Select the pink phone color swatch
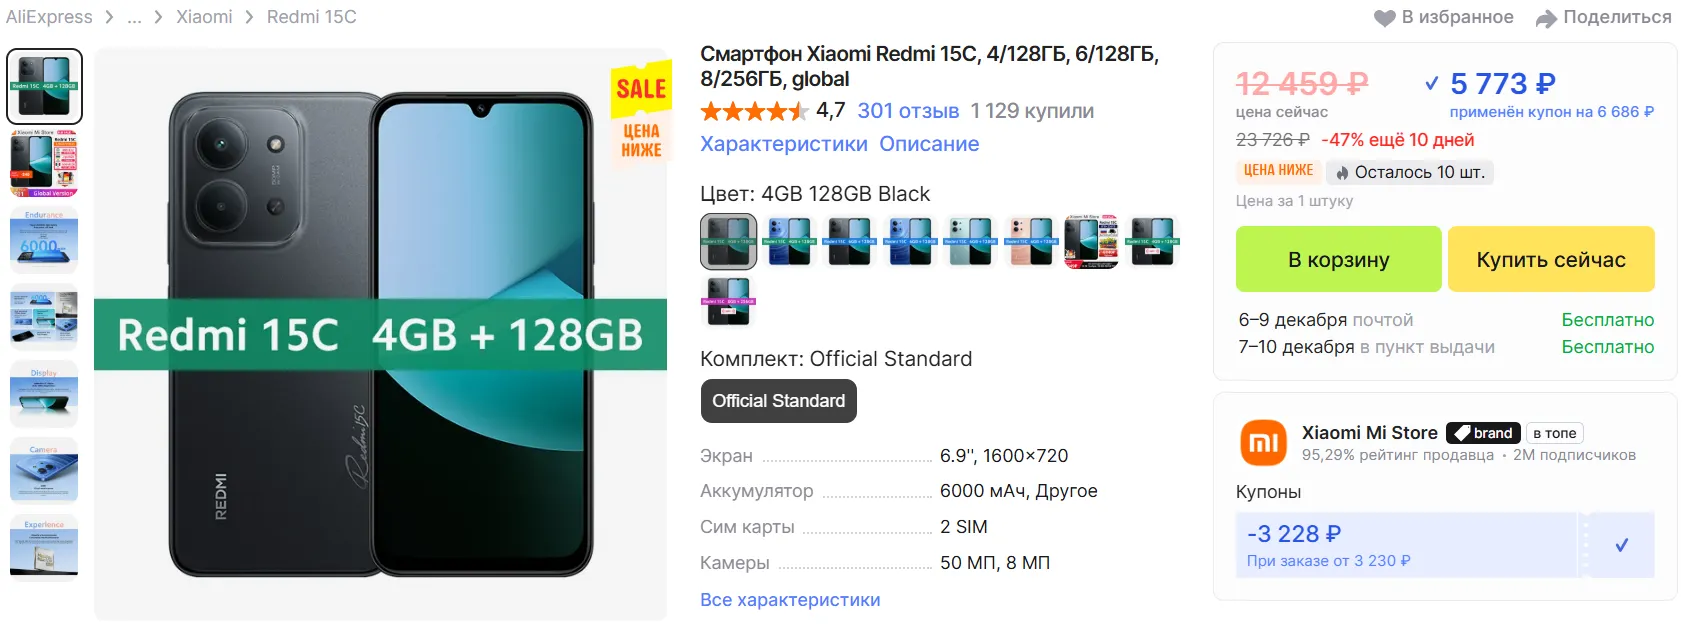Image resolution: width=1689 pixels, height=631 pixels. coord(1030,242)
